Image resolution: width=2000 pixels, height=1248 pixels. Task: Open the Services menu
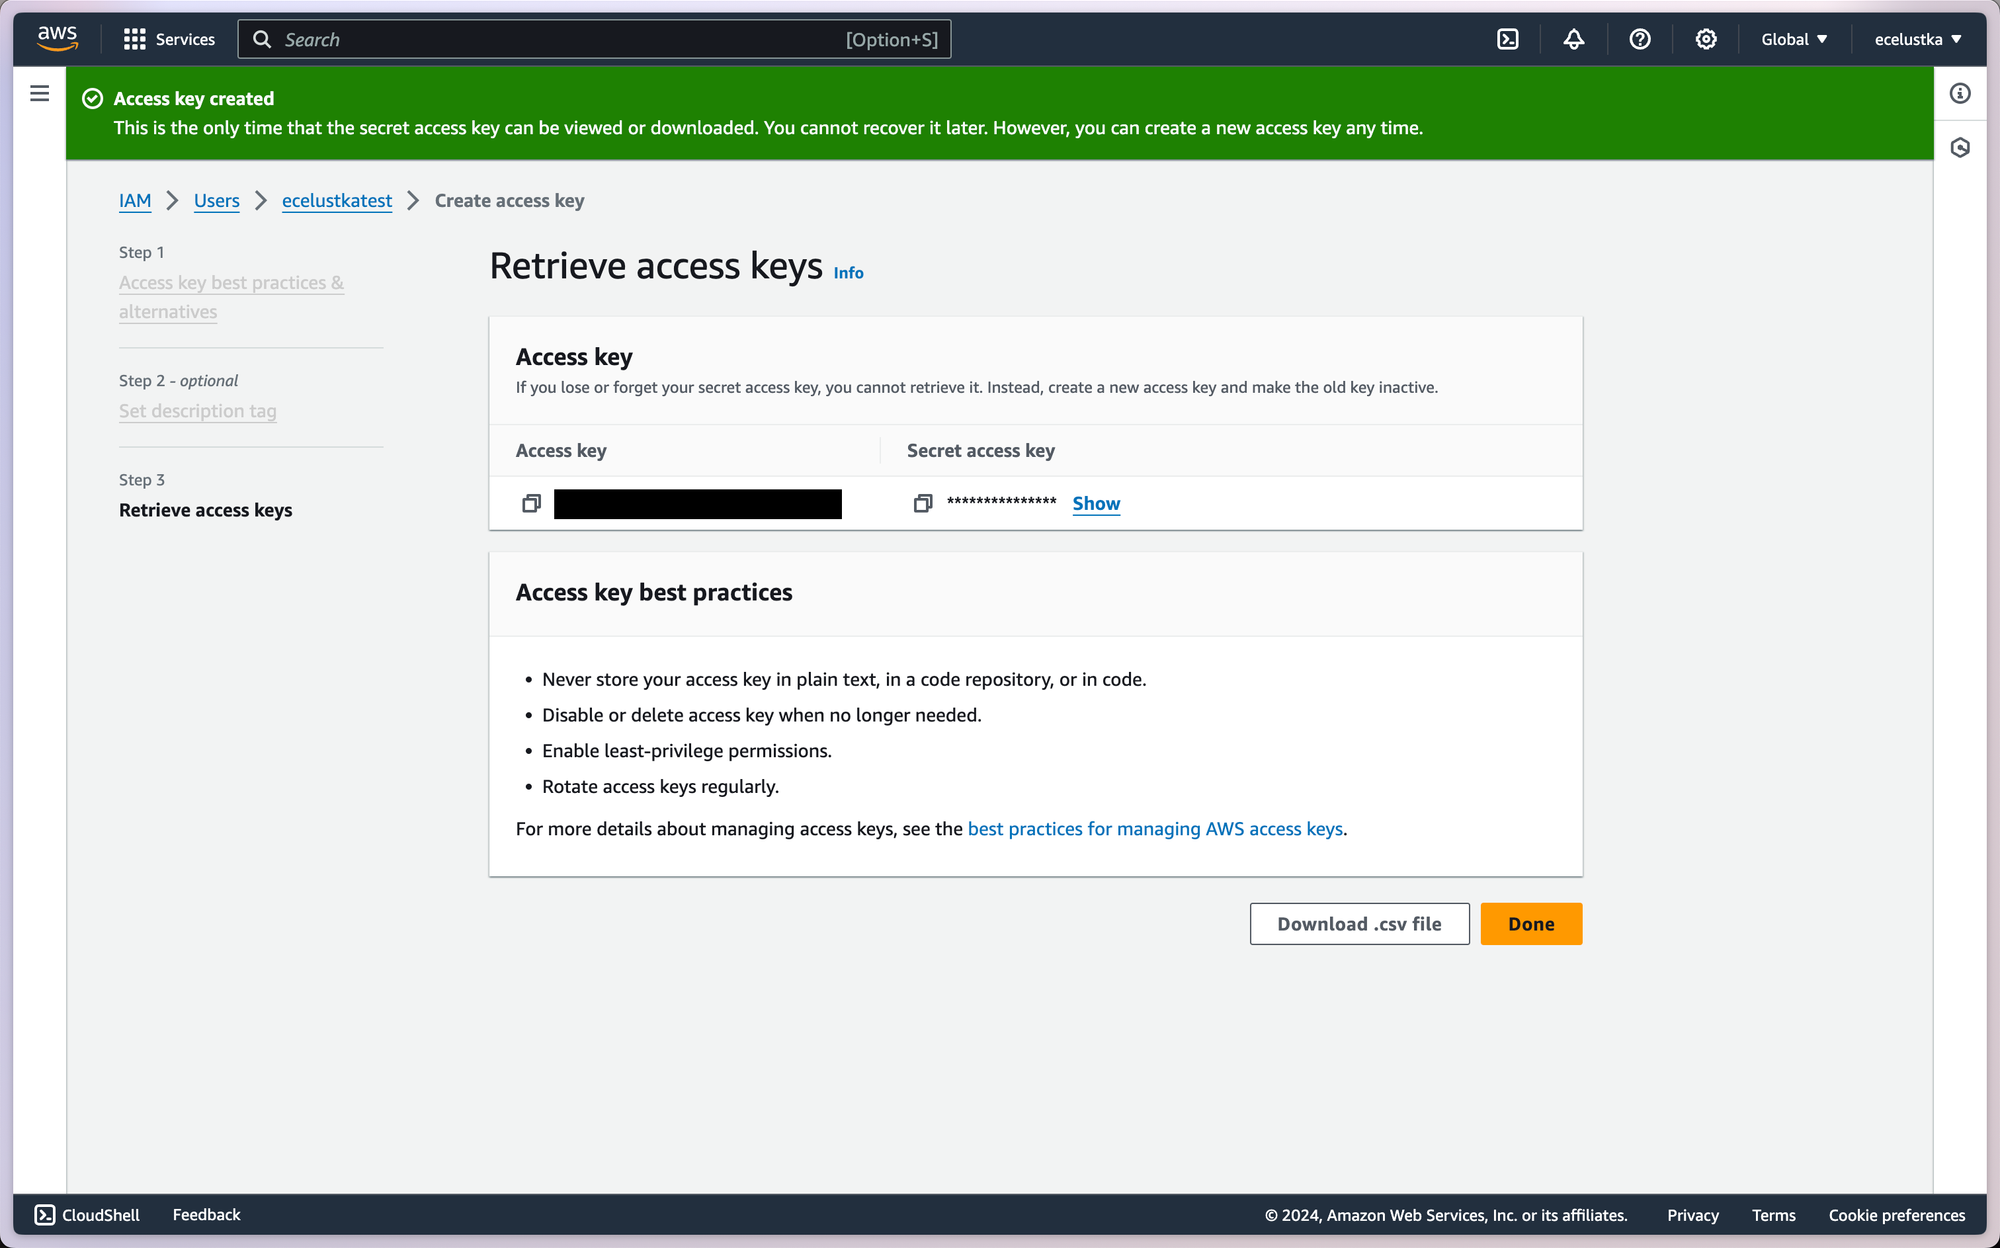[x=169, y=39]
